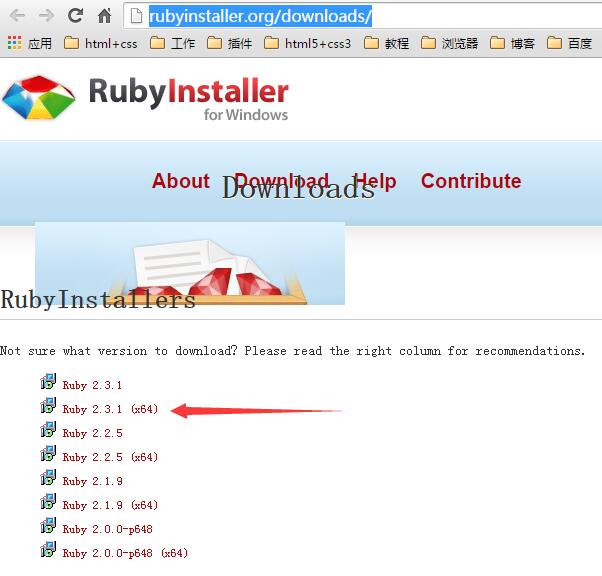This screenshot has height=576, width=602.
Task: Click installer icon beside Ruby 2.3.1 (x64)
Action: [48, 406]
